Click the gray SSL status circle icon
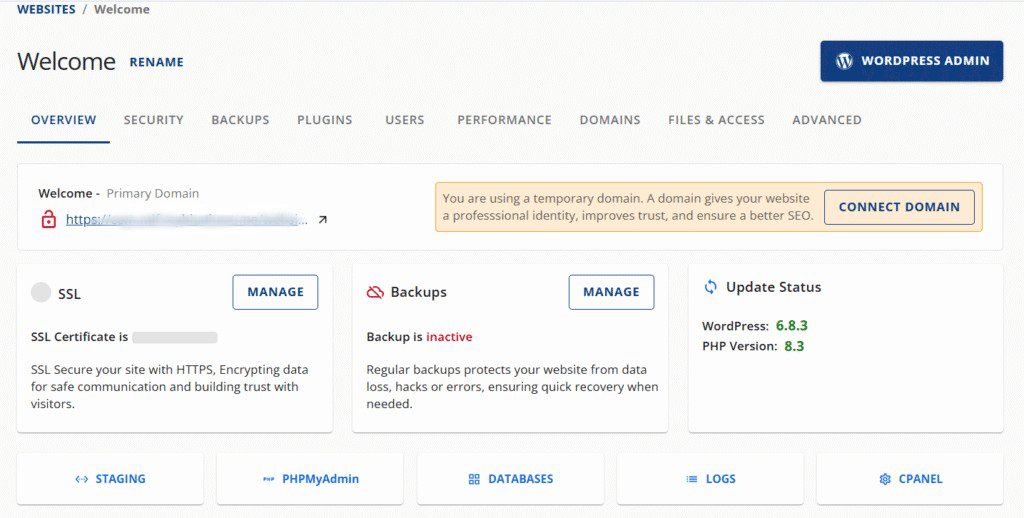This screenshot has width=1024, height=518. (41, 292)
